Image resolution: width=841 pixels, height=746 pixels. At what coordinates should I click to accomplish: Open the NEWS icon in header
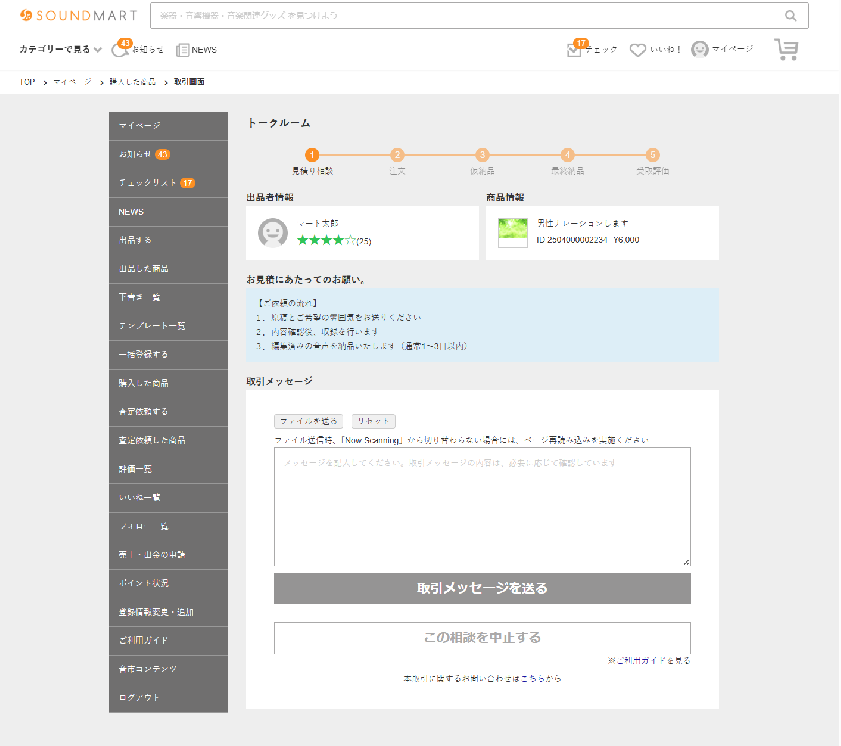[183, 50]
